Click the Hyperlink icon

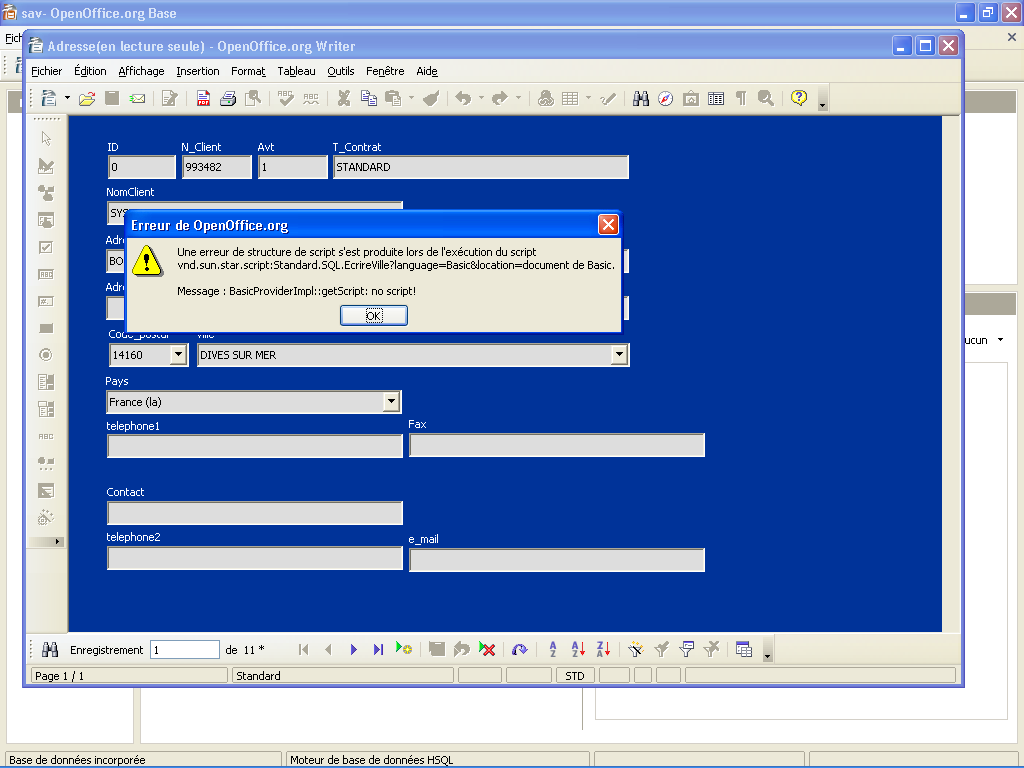545,98
